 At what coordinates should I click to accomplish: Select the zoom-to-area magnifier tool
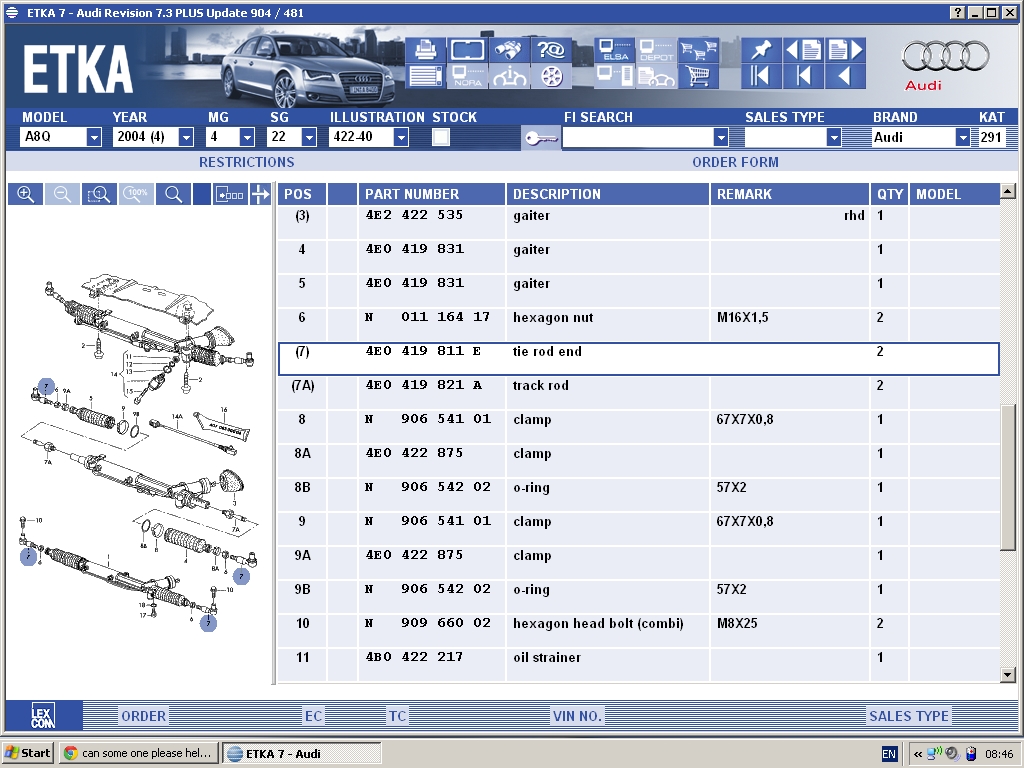99,194
